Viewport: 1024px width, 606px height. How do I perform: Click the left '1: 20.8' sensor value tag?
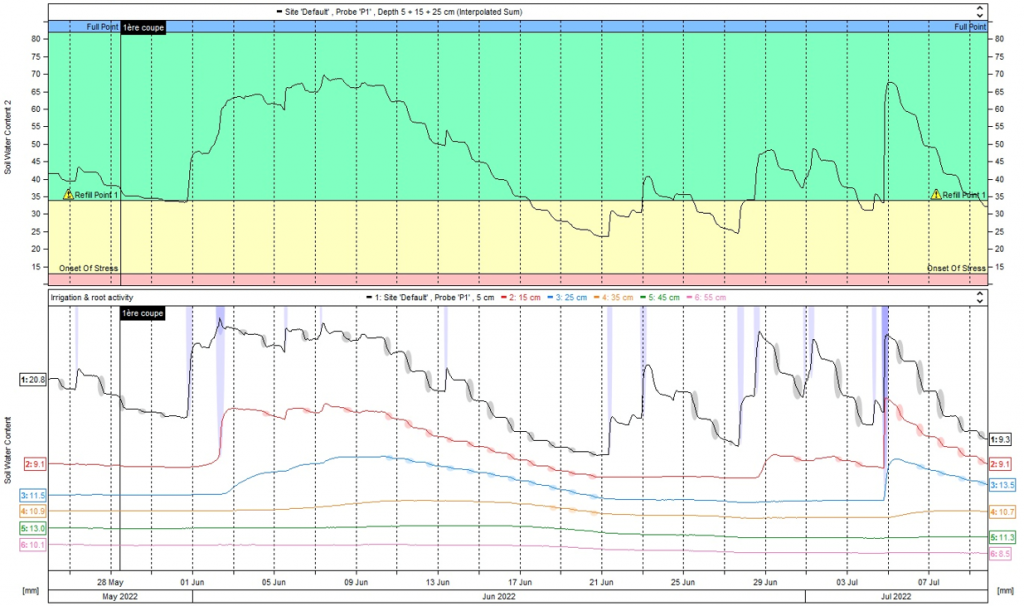[33, 380]
